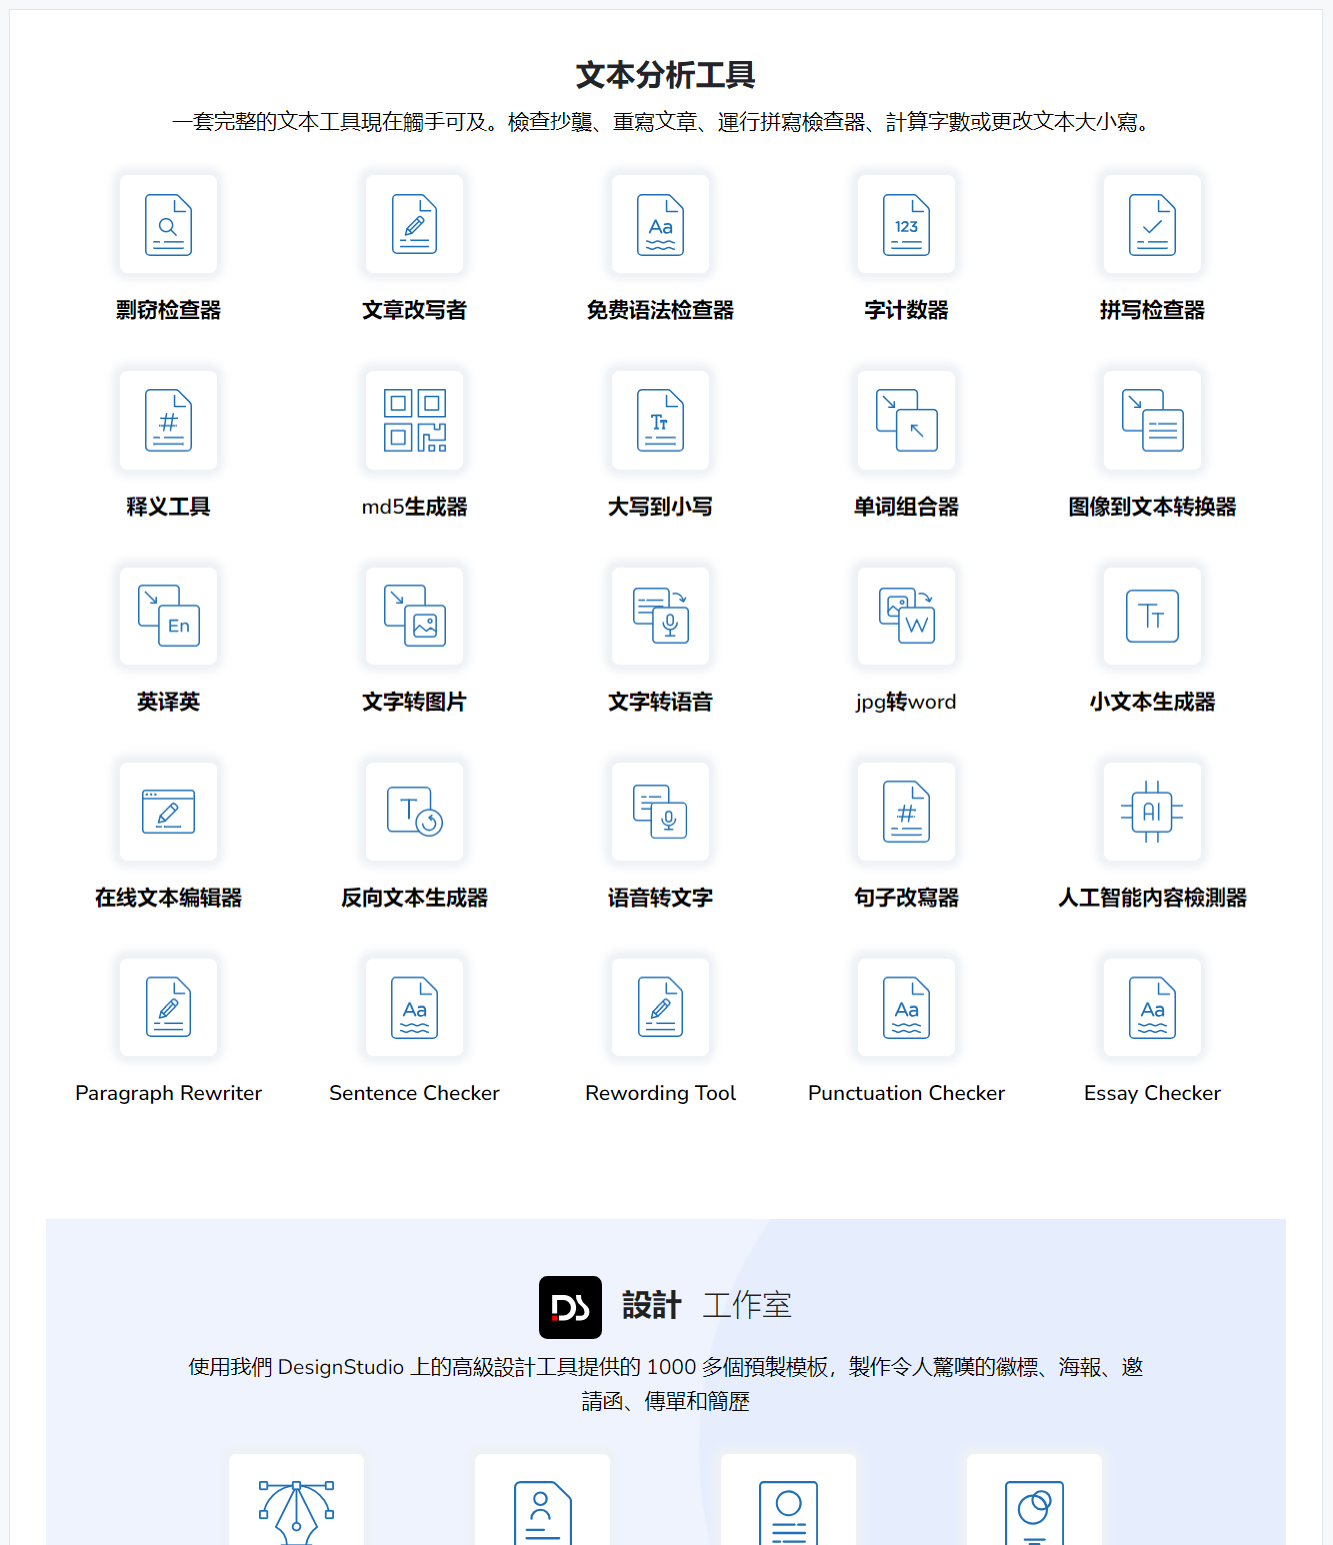Click the Essay Checker label
Viewport: 1333px width, 1545px height.
click(1152, 1093)
